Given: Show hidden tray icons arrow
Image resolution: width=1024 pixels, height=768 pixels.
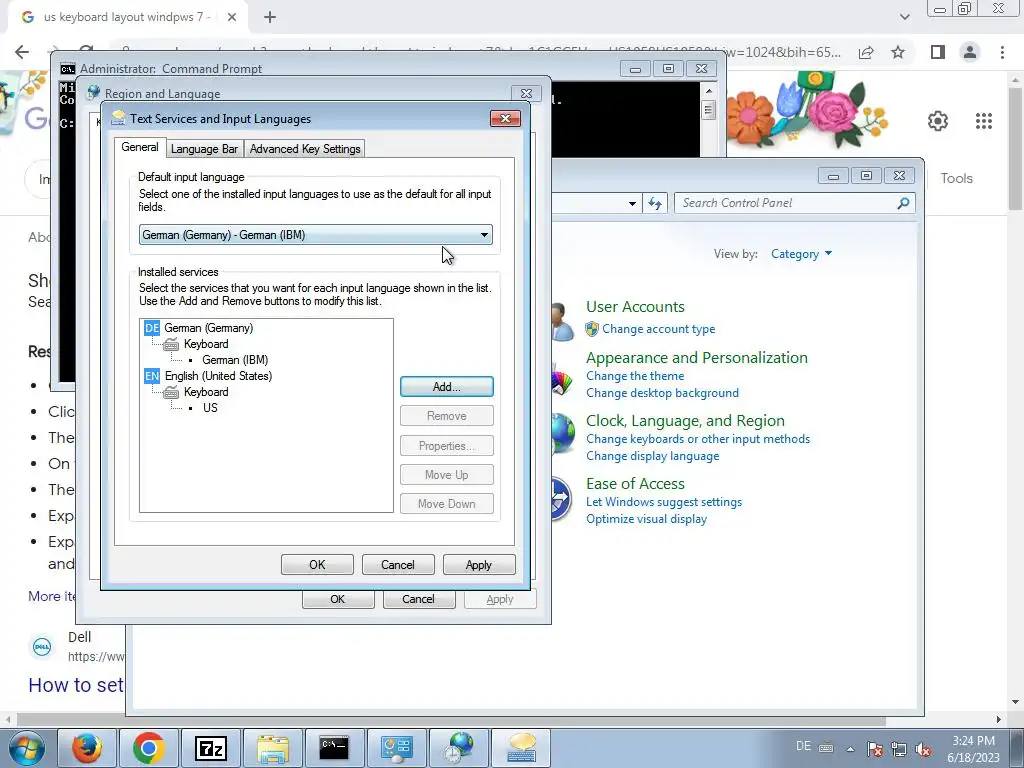Looking at the screenshot, I should point(850,749).
